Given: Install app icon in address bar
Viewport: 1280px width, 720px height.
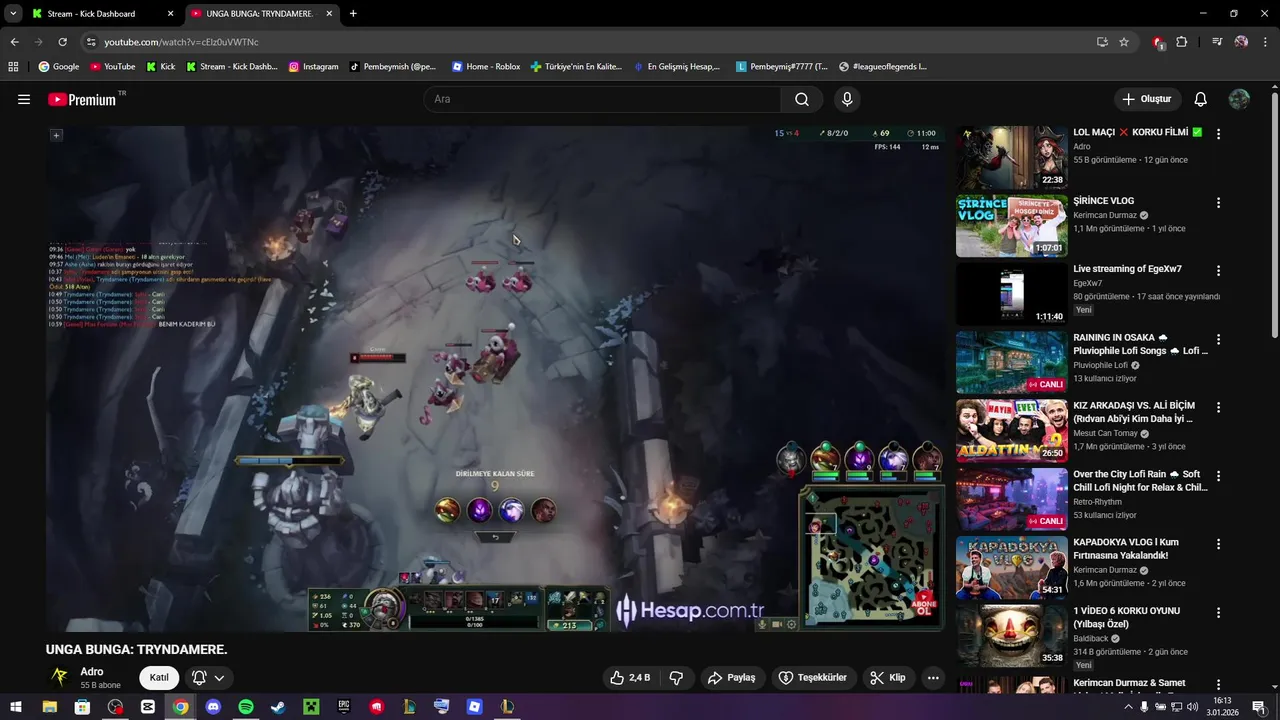Looking at the screenshot, I should coord(1102,42).
